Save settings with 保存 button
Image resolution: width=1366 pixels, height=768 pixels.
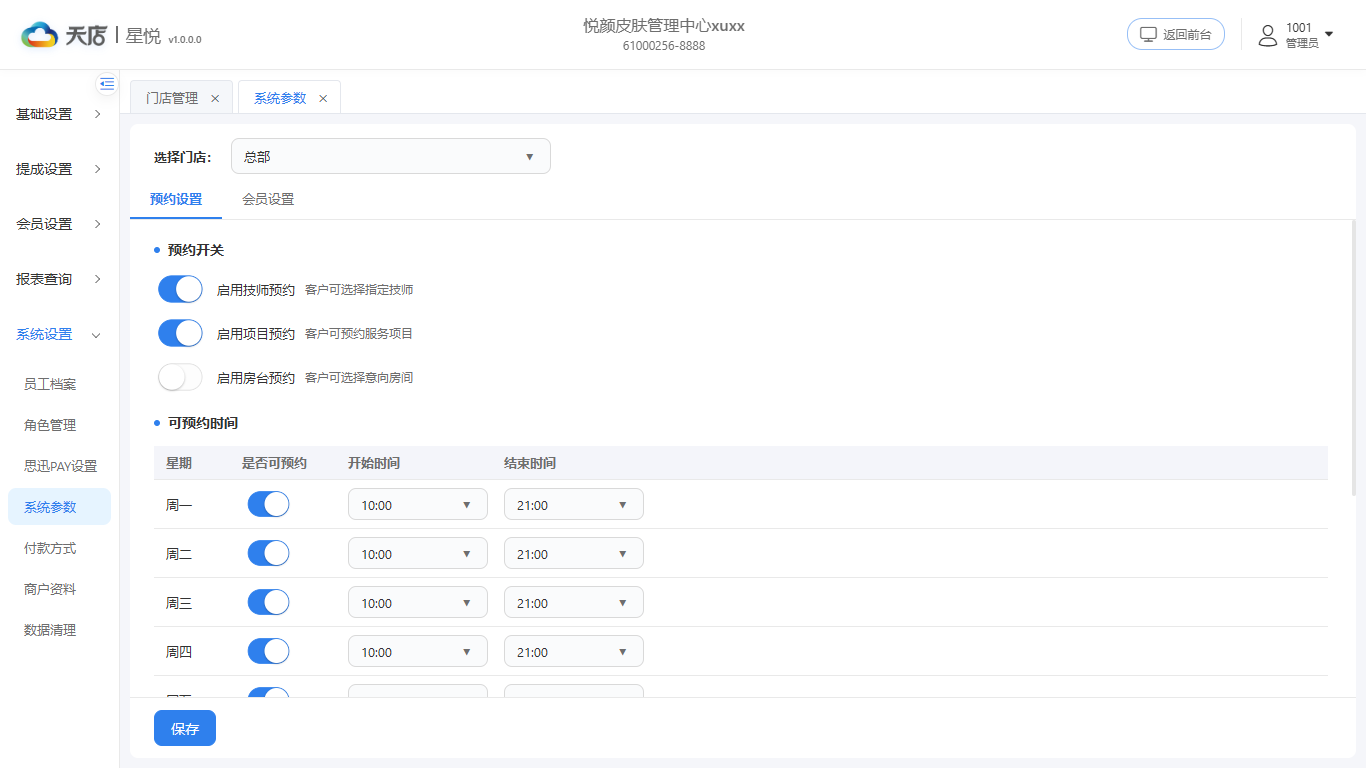185,729
